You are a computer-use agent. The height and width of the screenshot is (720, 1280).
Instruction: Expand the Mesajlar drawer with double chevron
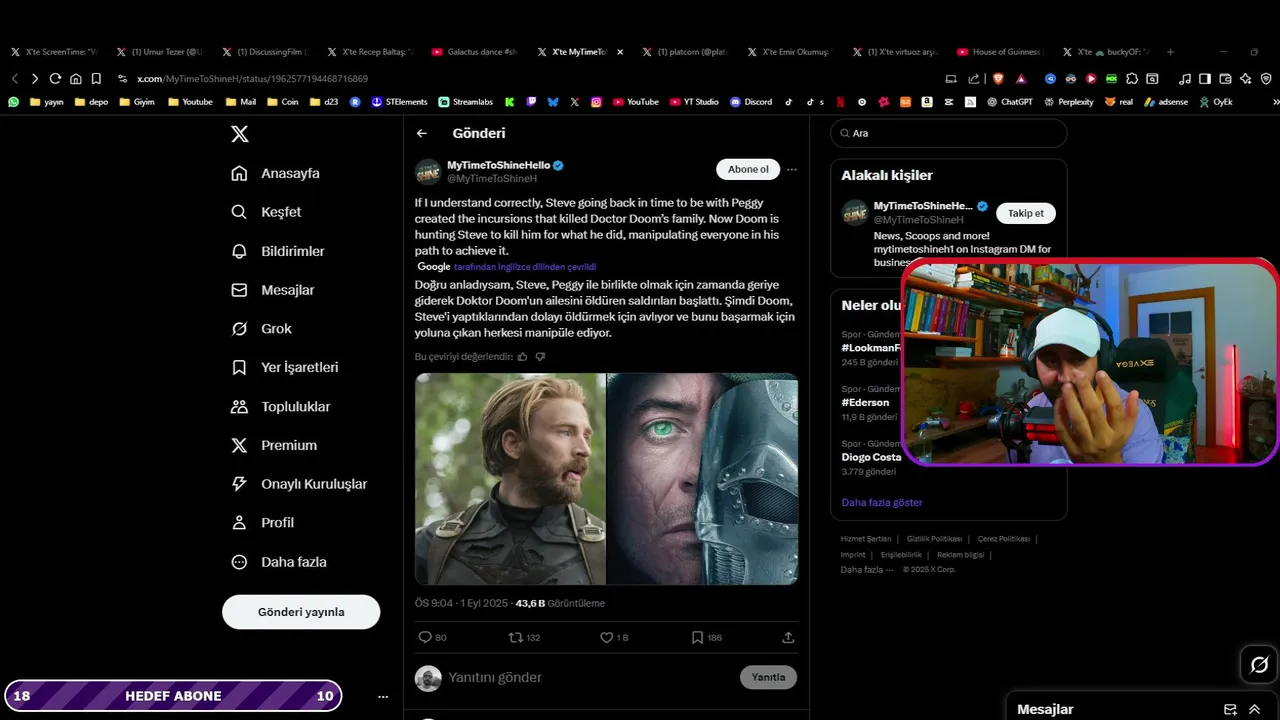point(1254,709)
